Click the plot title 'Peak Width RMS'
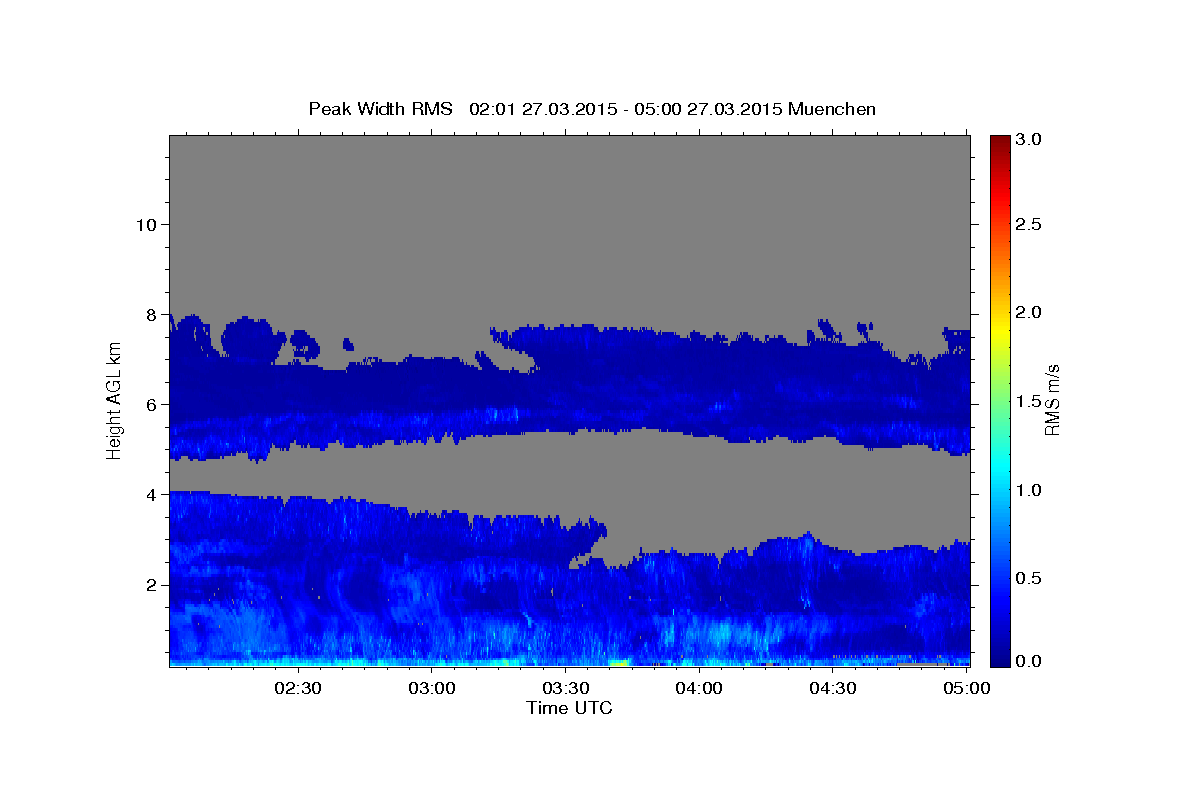 [380, 109]
